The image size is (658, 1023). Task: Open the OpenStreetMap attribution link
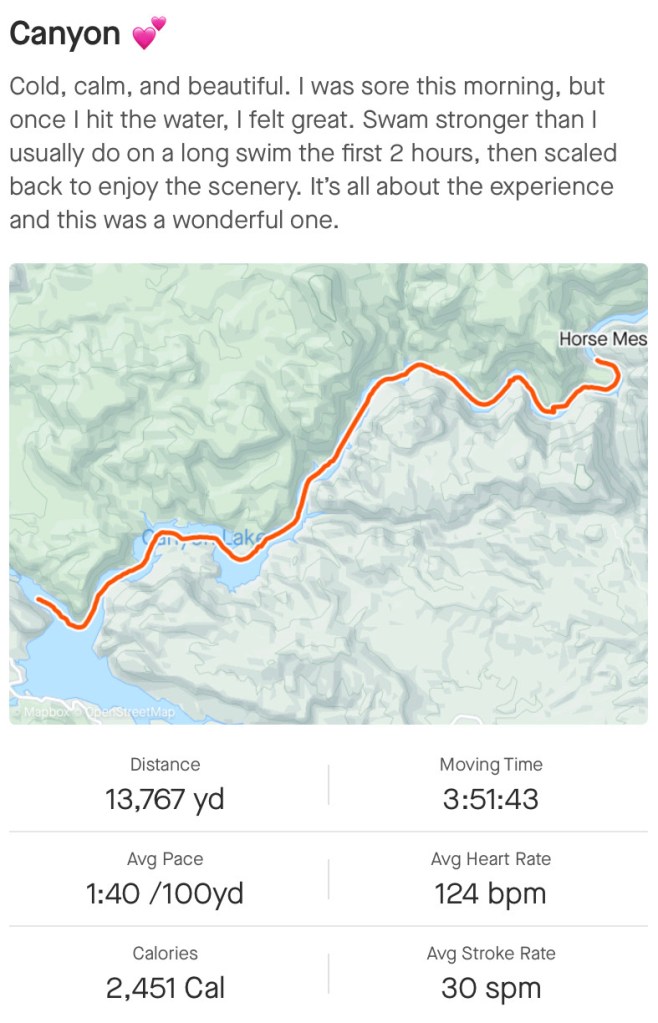[x=135, y=712]
